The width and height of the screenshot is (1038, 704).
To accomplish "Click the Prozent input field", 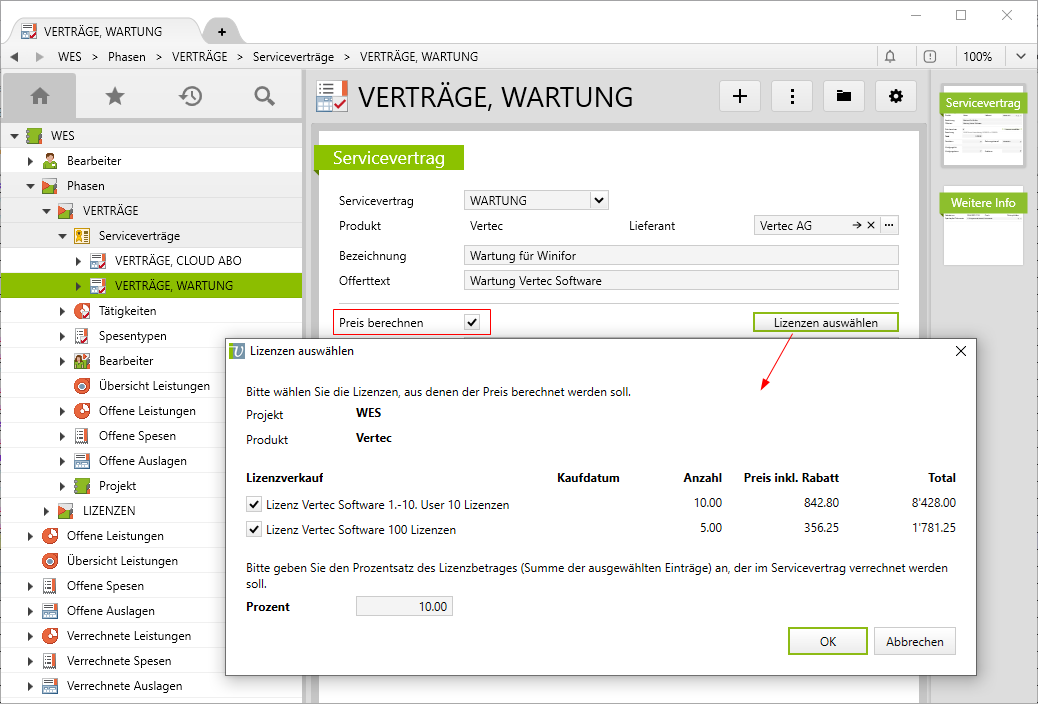I will (x=404, y=606).
